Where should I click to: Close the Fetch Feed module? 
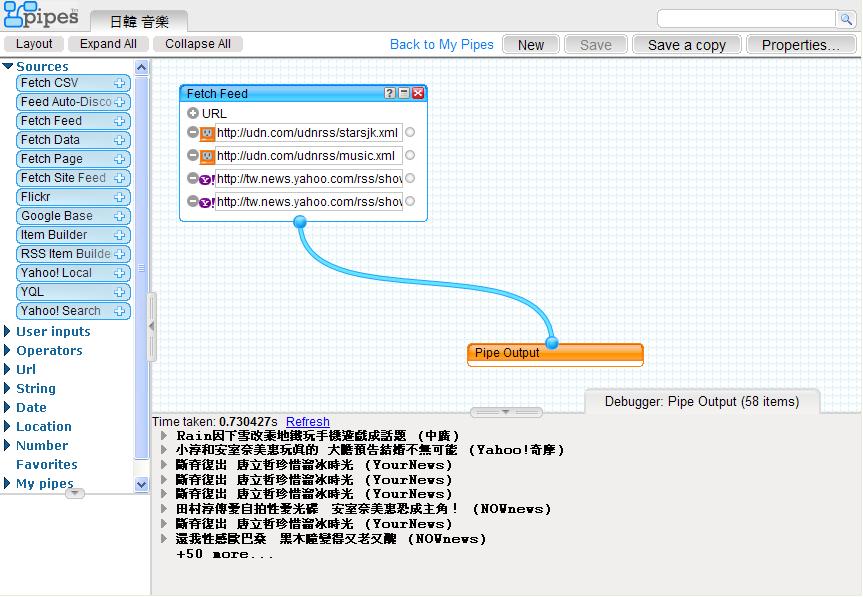418,93
